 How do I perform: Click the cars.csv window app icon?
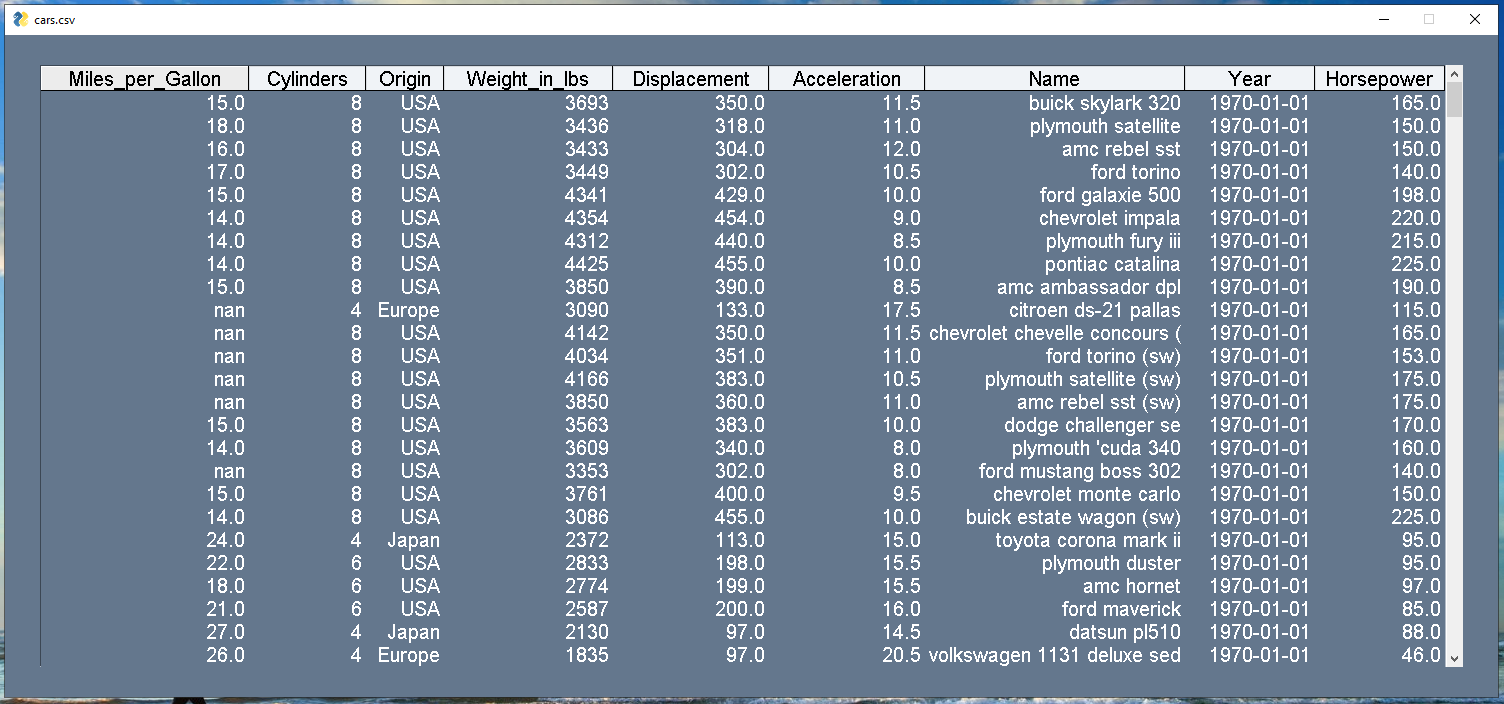click(x=20, y=19)
